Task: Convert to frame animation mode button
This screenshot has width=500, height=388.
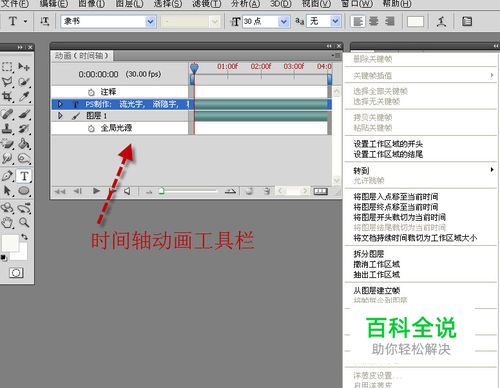Action: [x=320, y=191]
